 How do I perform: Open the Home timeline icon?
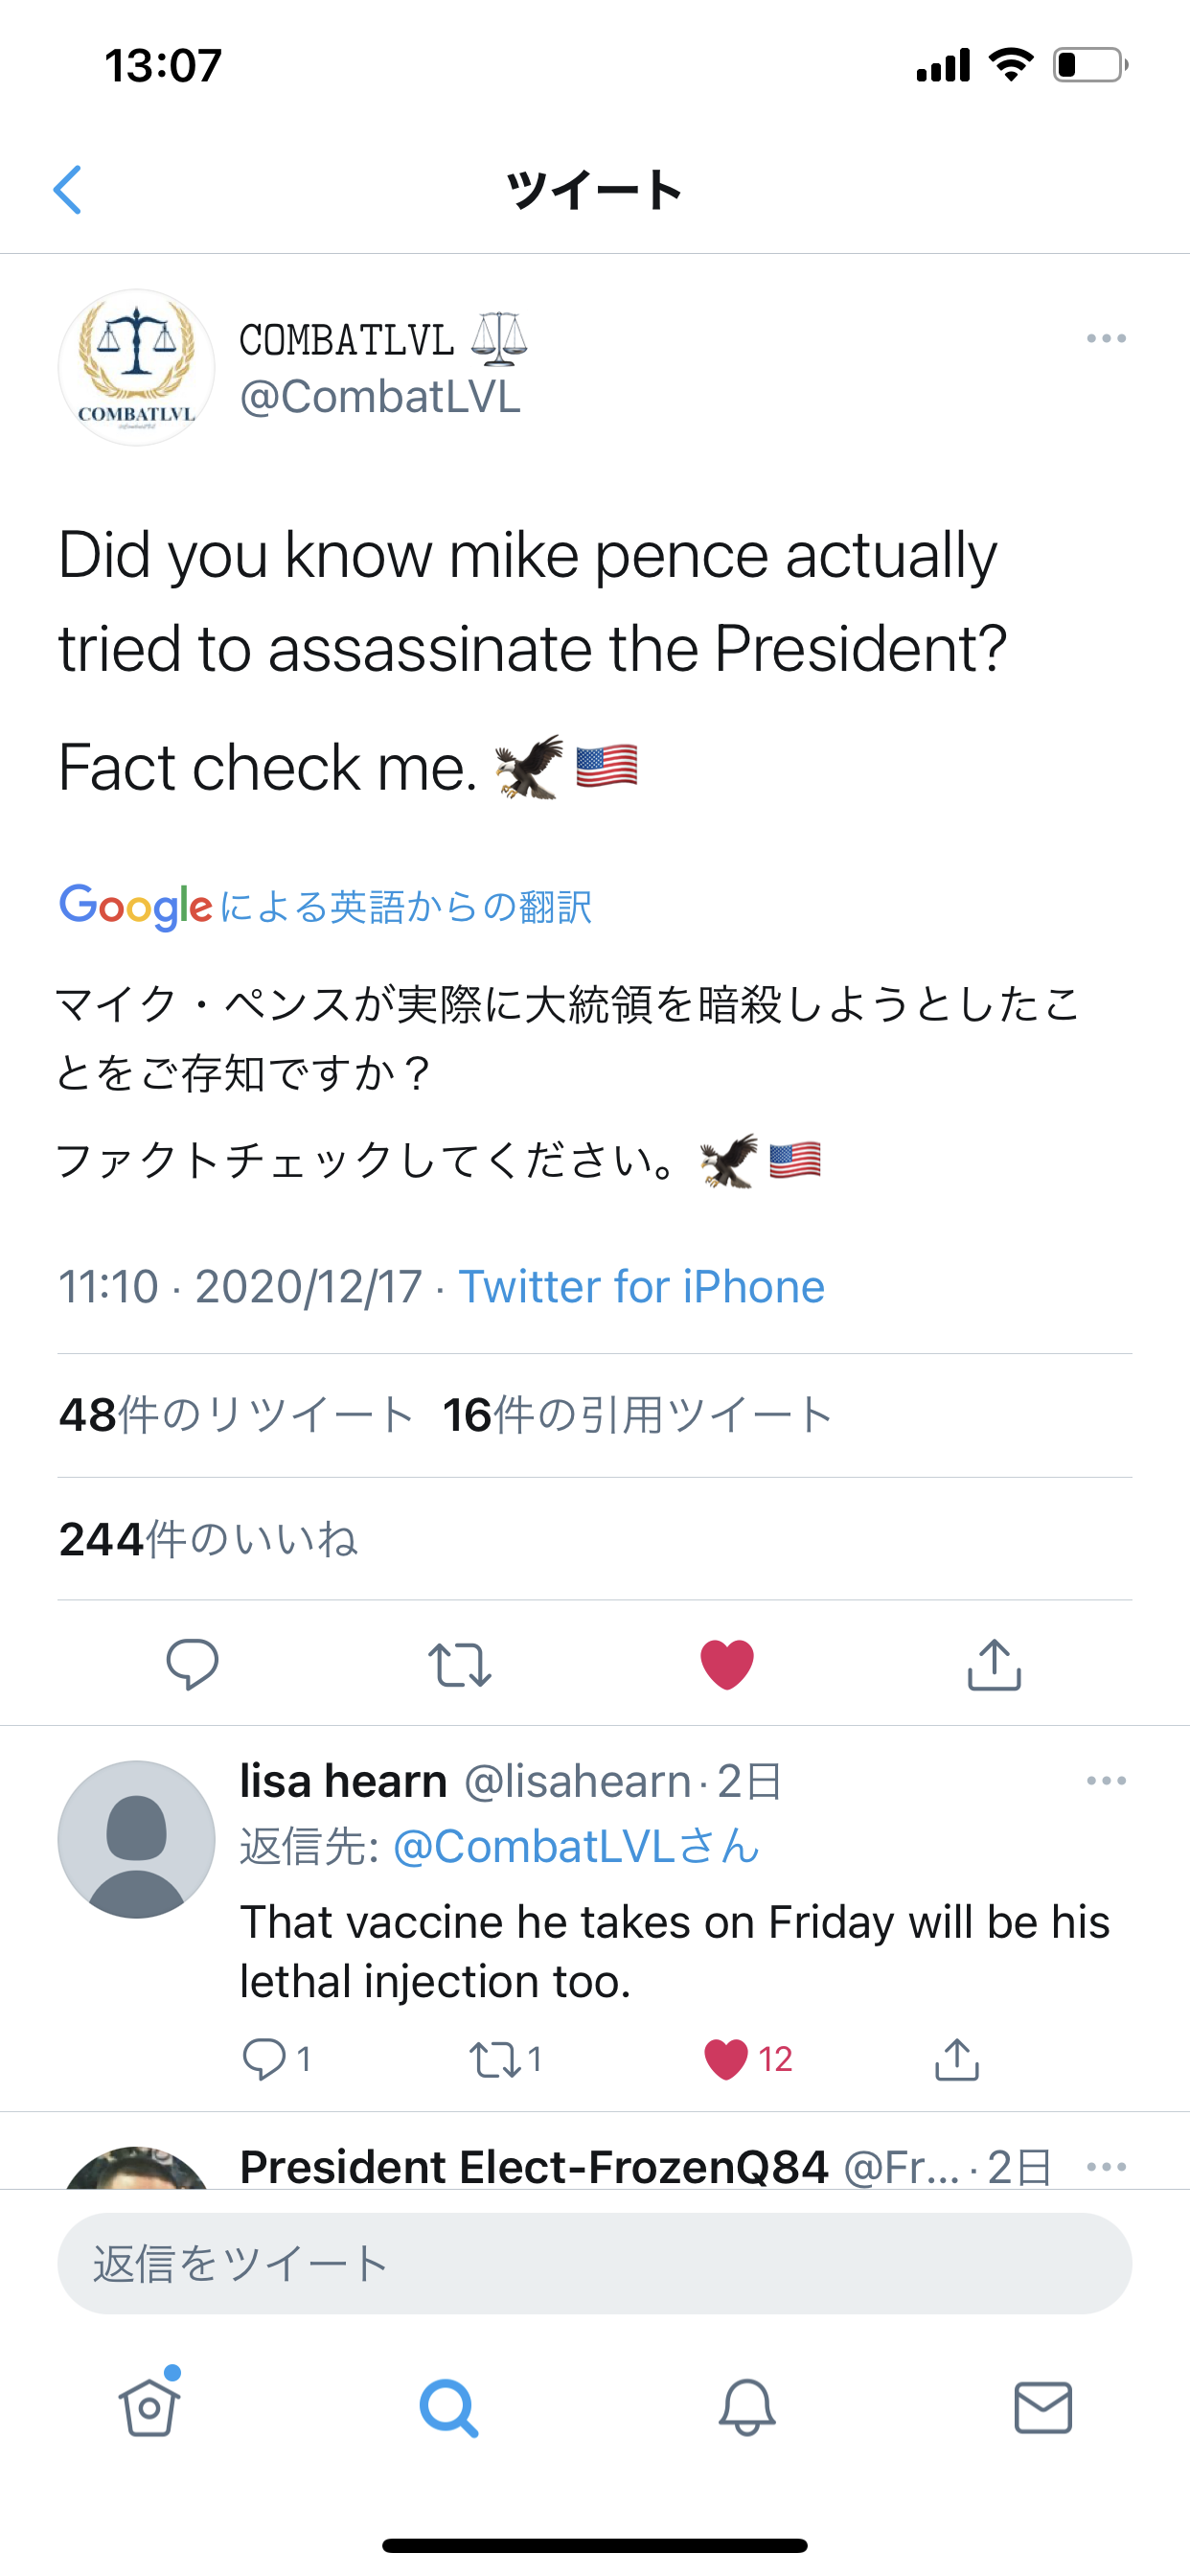tap(148, 2407)
